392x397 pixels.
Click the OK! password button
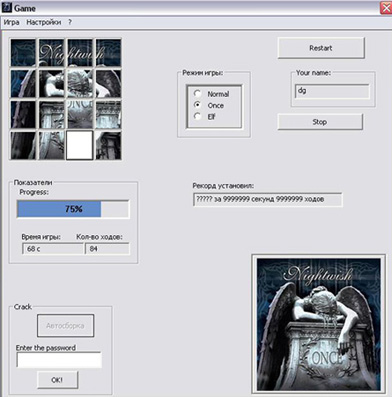pos(57,380)
